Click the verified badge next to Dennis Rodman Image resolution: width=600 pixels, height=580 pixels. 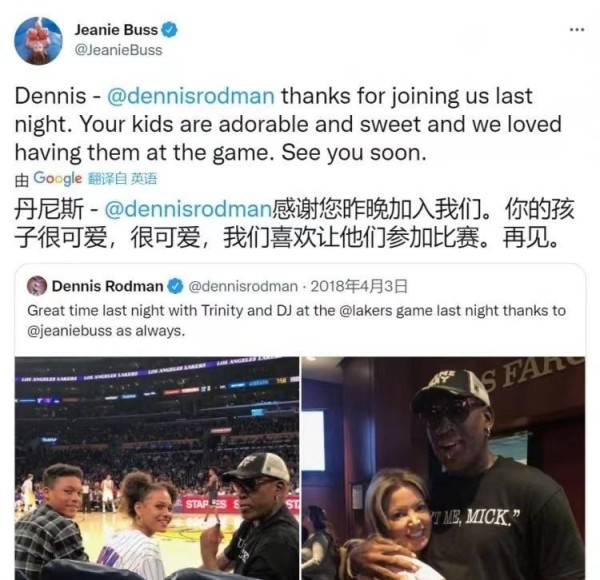176,286
